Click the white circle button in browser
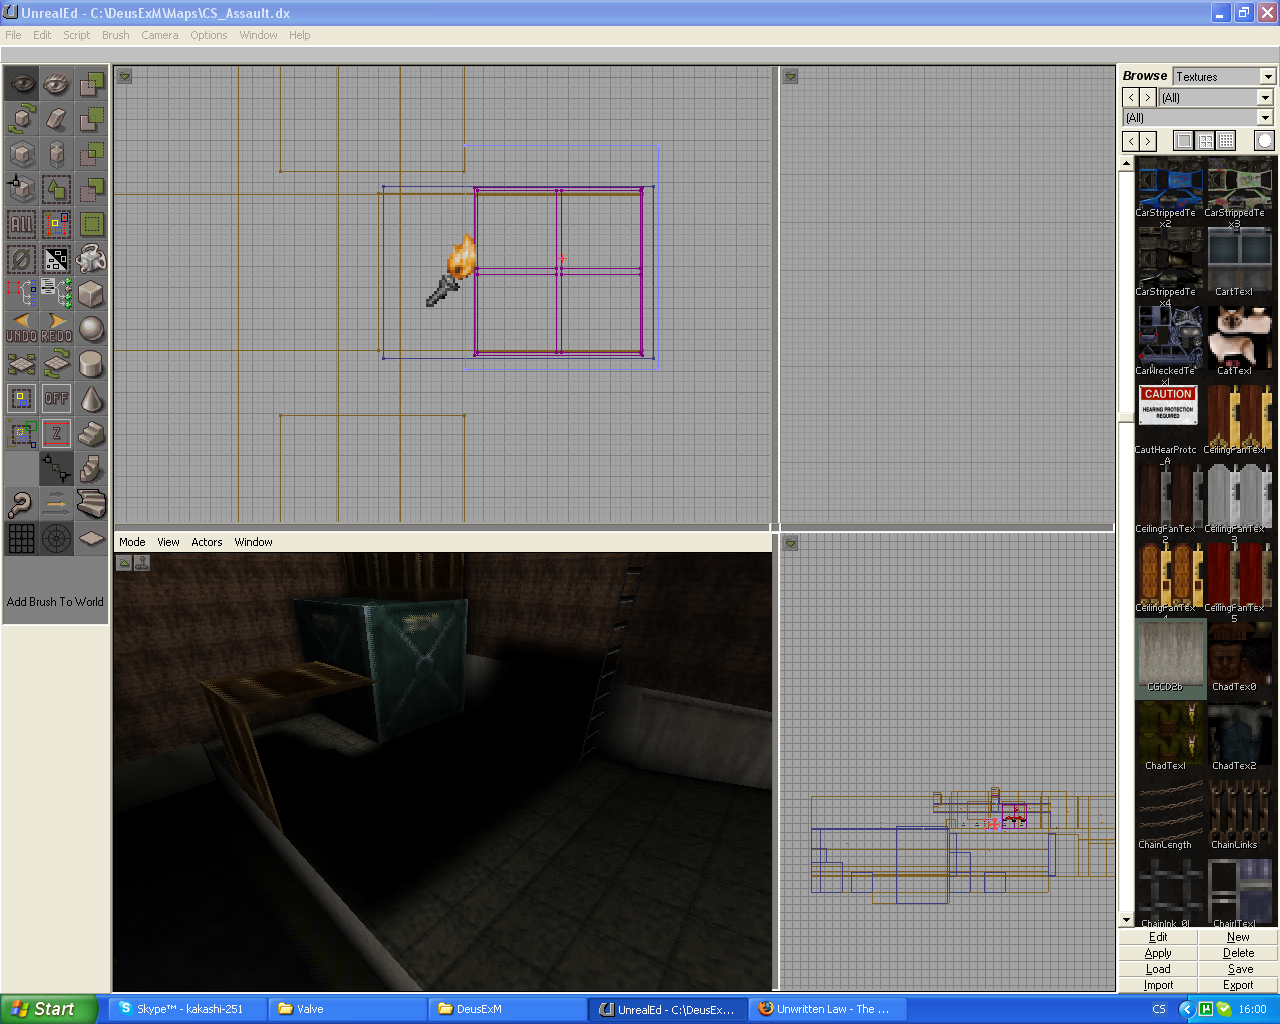1280x1024 pixels. pos(1265,141)
